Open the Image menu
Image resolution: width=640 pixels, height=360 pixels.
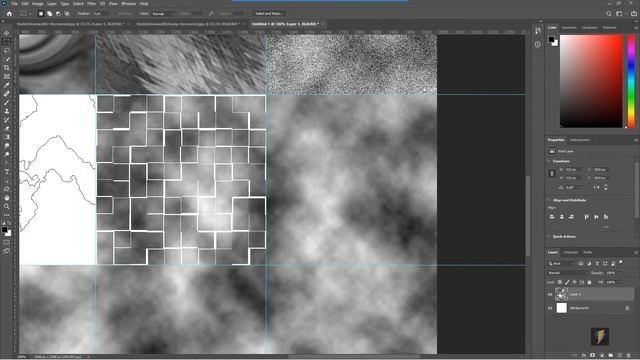coord(38,4)
